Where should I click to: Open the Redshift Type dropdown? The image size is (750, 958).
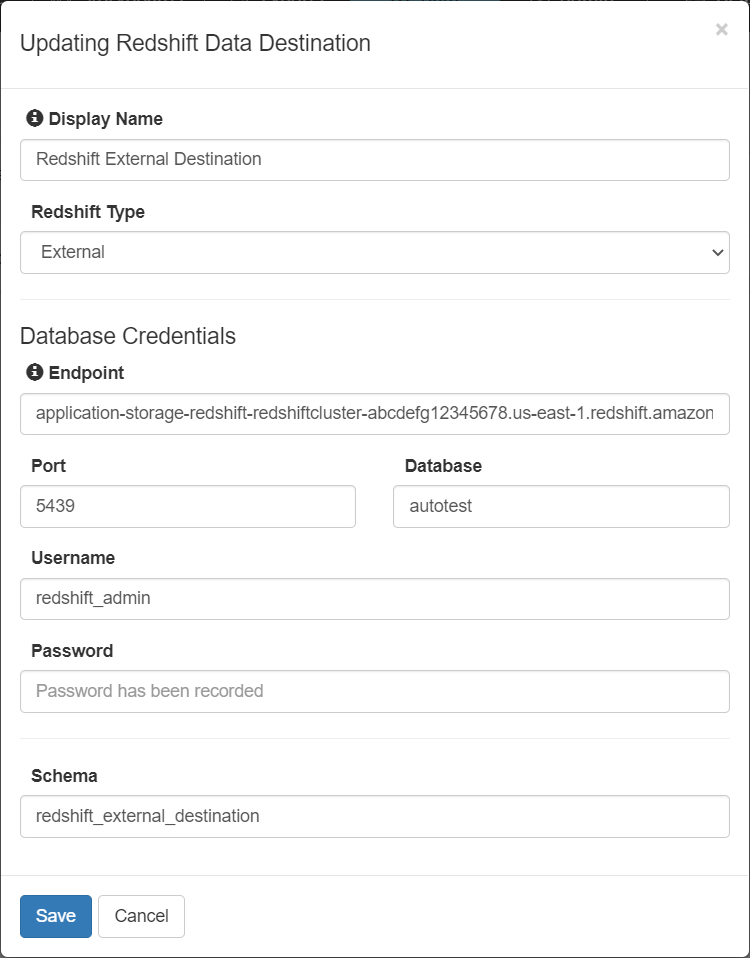[x=375, y=252]
